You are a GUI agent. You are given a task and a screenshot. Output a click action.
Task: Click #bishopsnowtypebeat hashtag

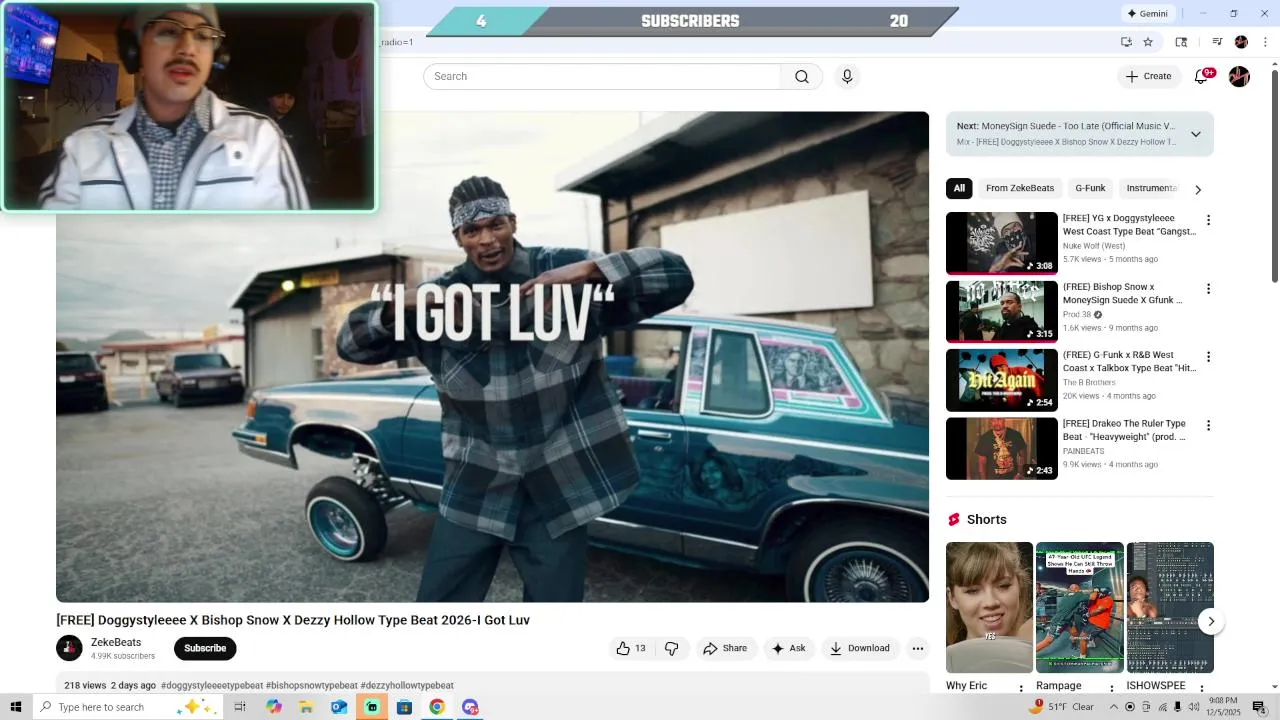coord(312,686)
